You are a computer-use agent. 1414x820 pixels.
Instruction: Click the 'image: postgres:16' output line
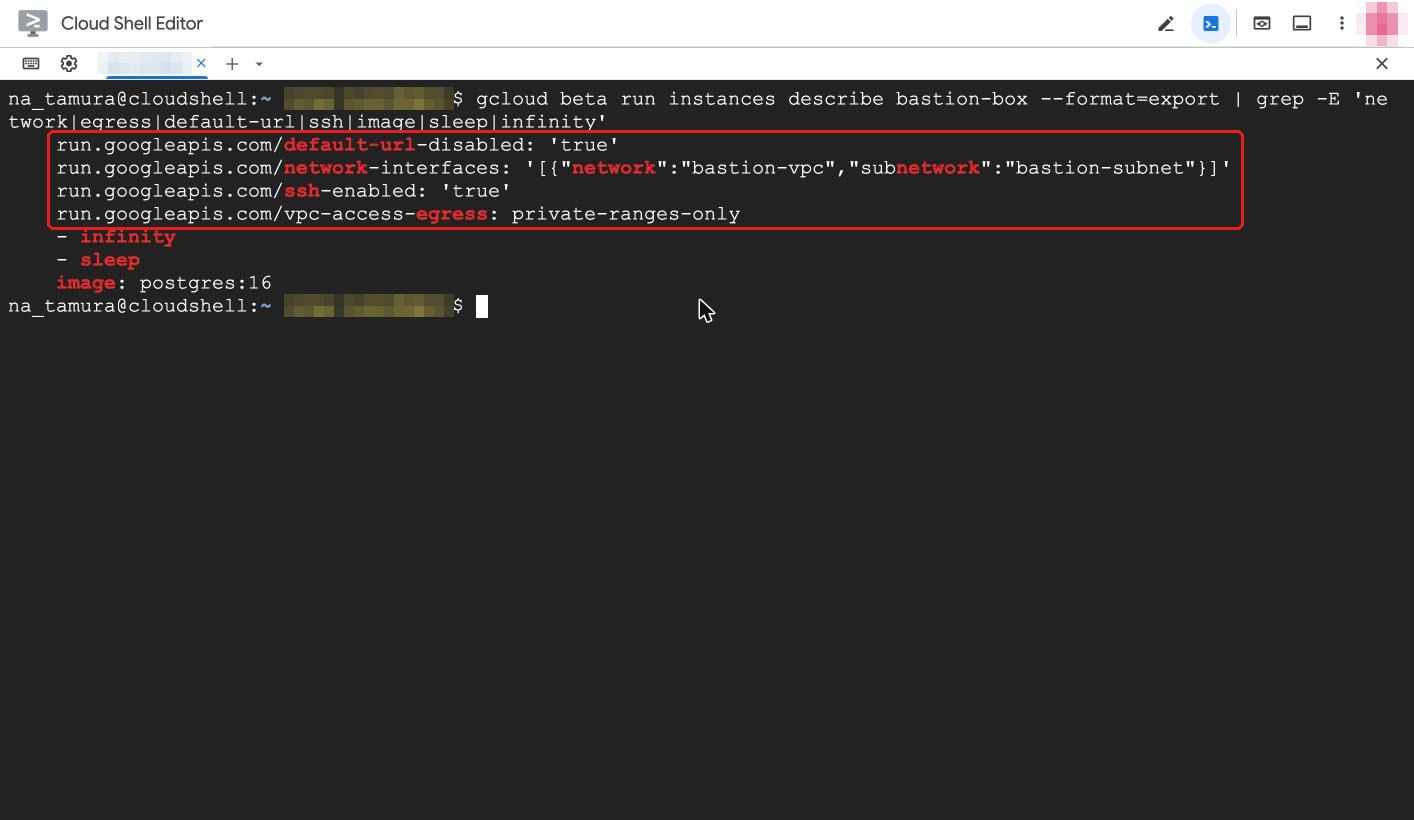[x=164, y=283]
